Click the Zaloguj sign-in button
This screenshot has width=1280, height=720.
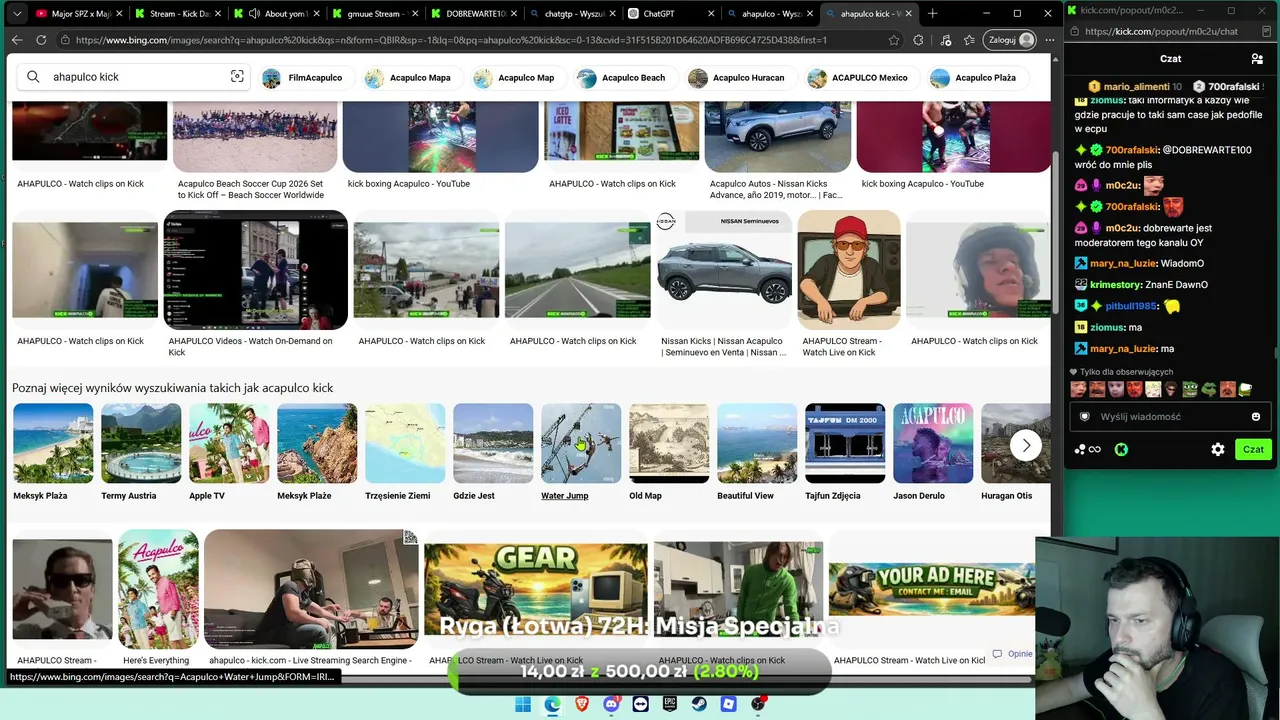point(1008,40)
